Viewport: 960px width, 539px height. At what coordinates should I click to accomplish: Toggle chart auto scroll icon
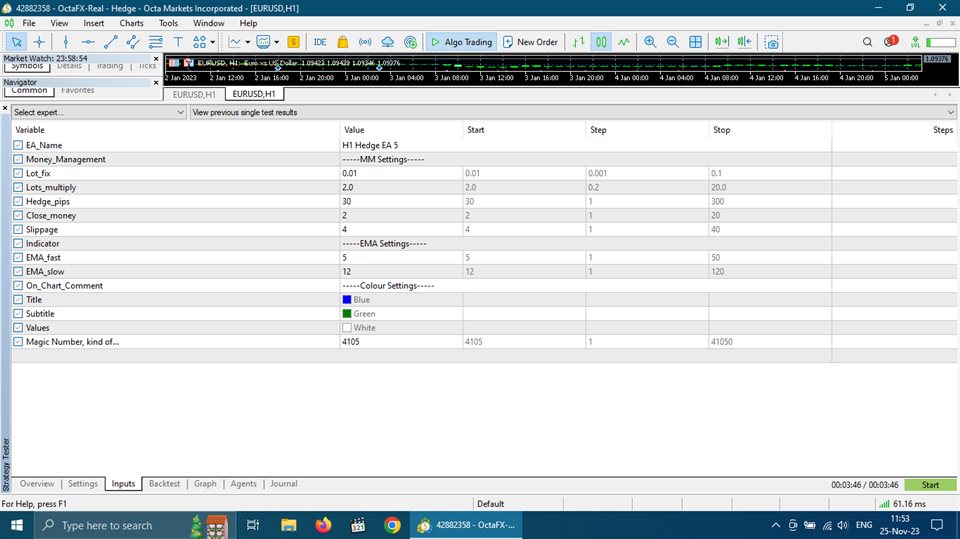721,42
